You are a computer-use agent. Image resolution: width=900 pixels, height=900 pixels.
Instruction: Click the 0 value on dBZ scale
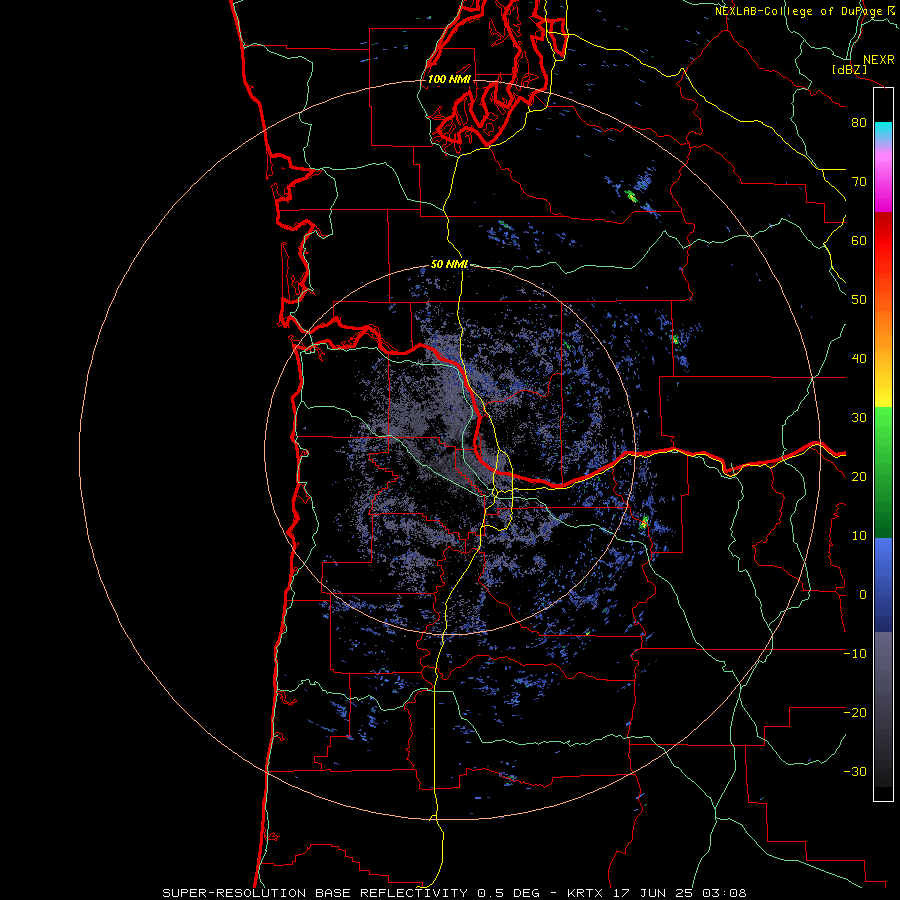point(863,595)
